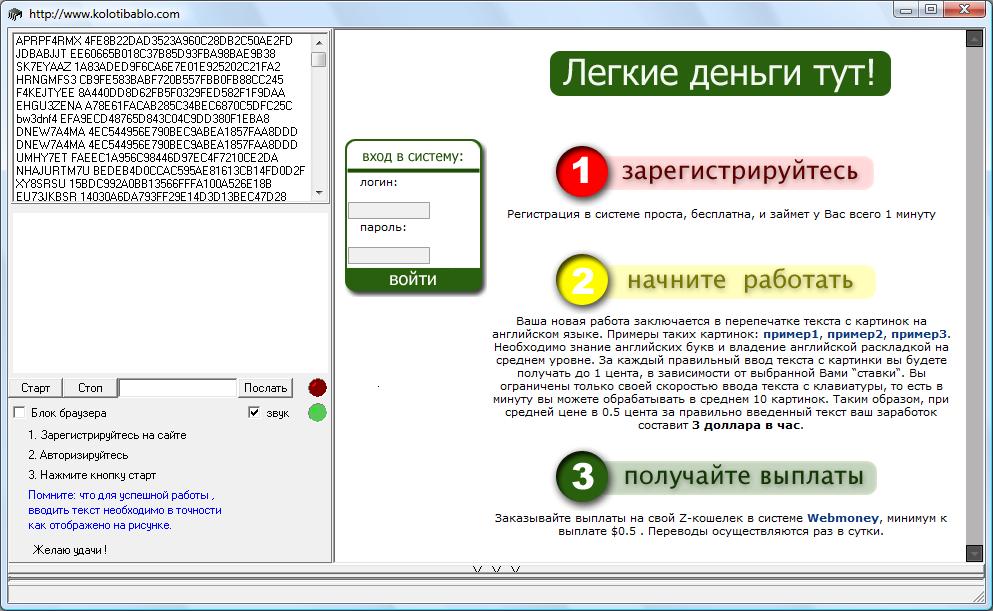Enable the Блок браузера checkbox
The image size is (993, 611).
pos(20,413)
